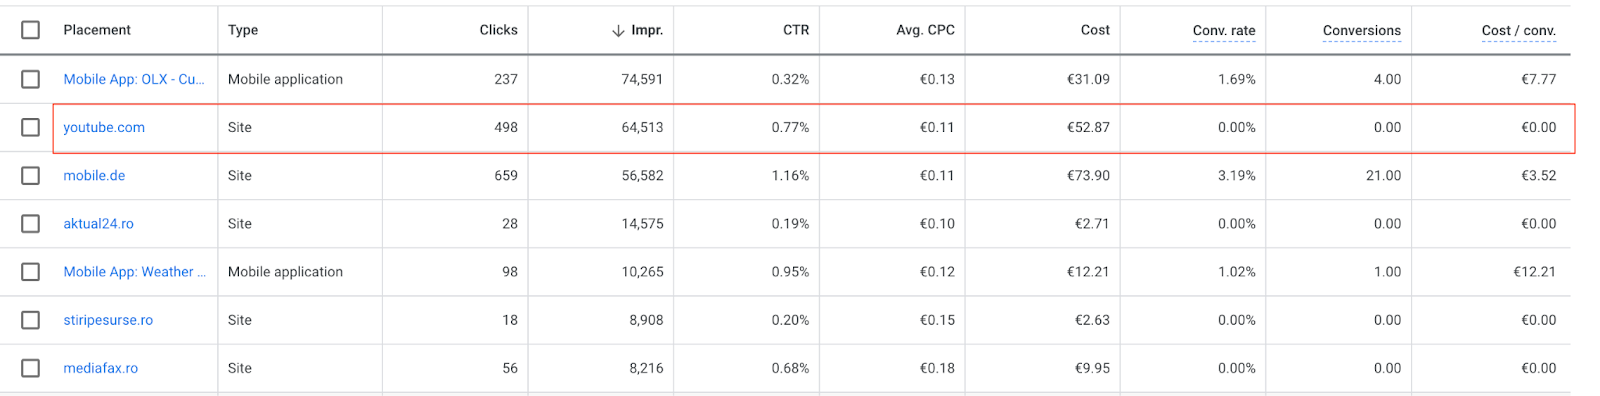This screenshot has height=396, width=1600.
Task: Click the Cost / conv. column header
Action: pos(1518,31)
